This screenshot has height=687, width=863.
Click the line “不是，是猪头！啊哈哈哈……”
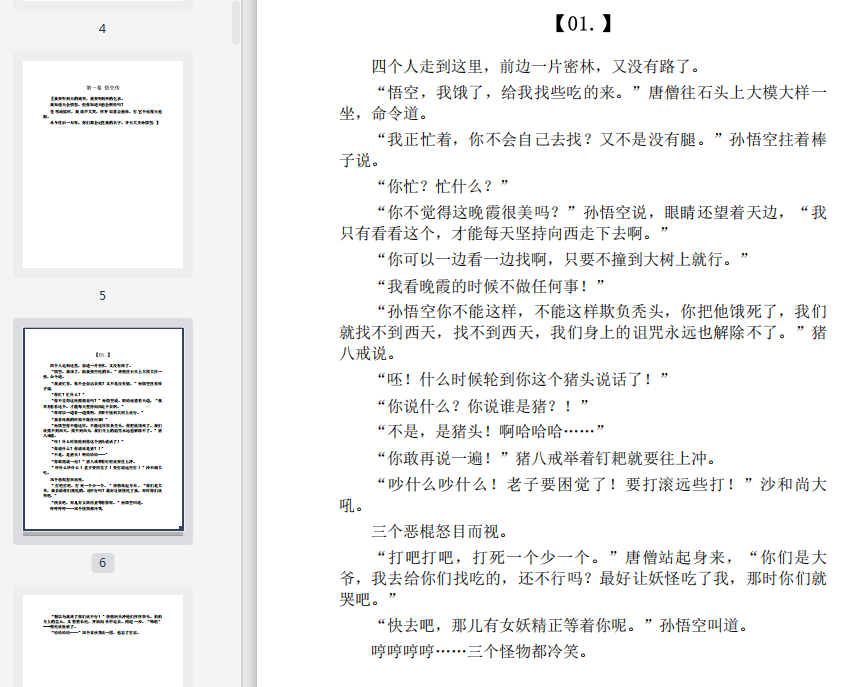point(491,432)
